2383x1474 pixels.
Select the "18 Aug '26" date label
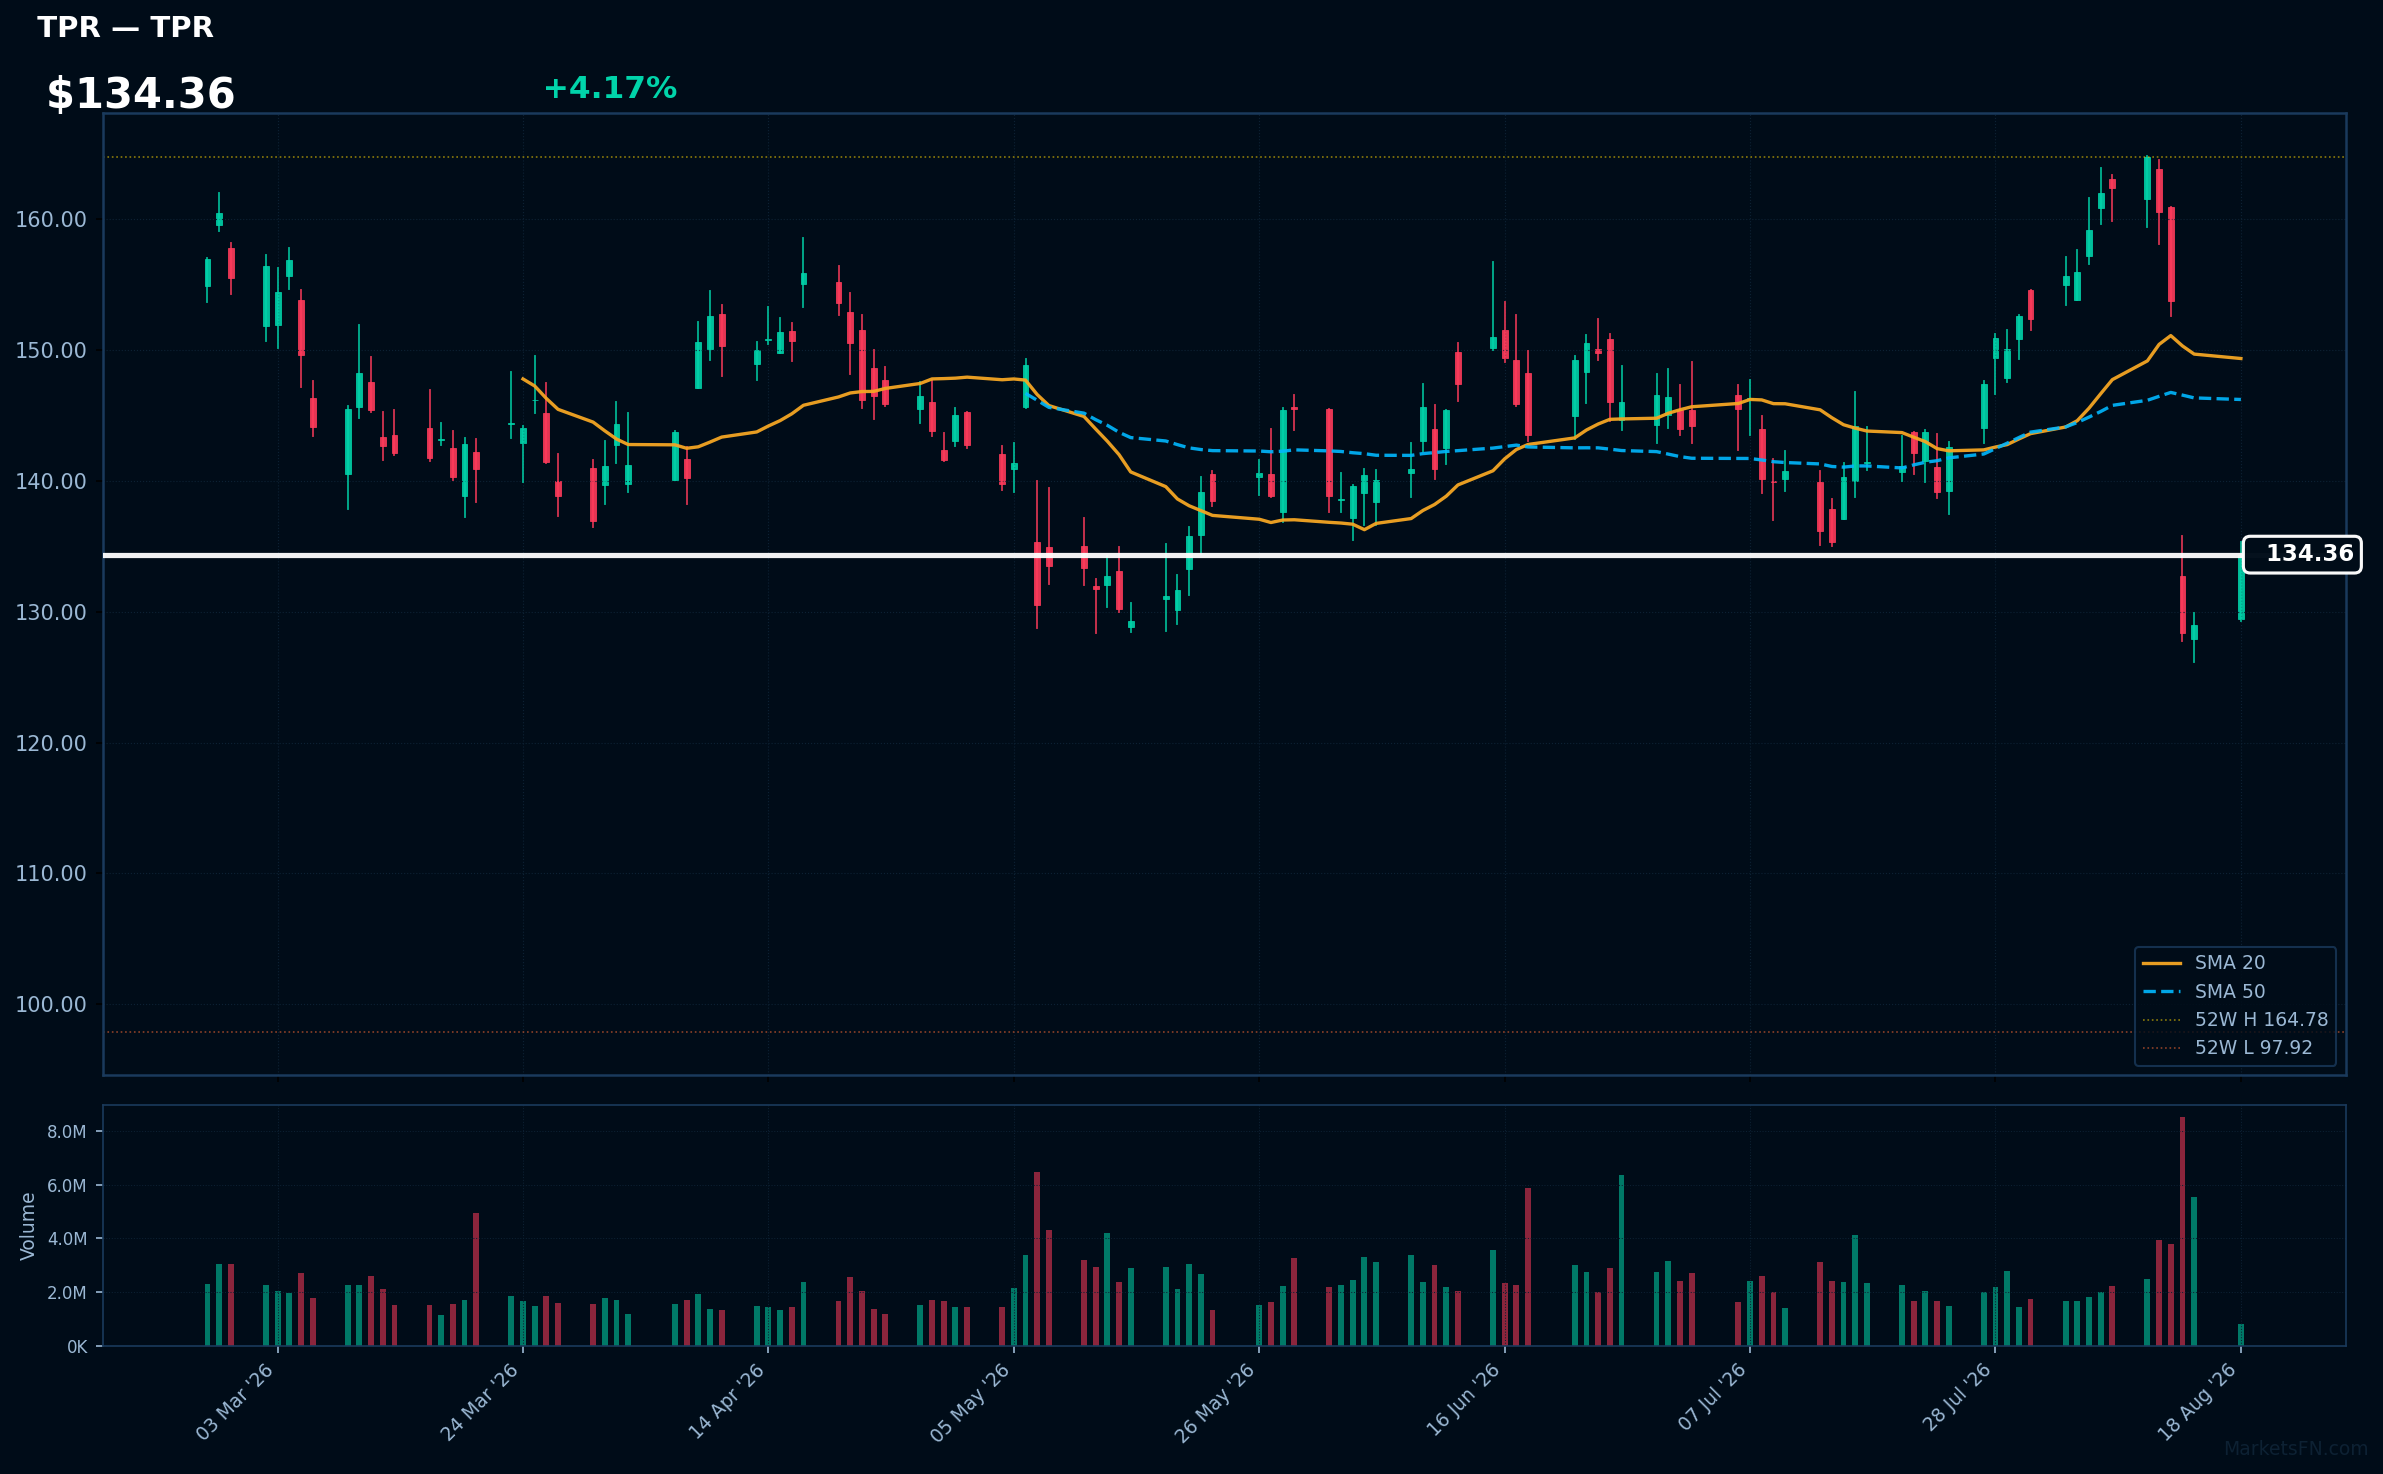click(2197, 1402)
